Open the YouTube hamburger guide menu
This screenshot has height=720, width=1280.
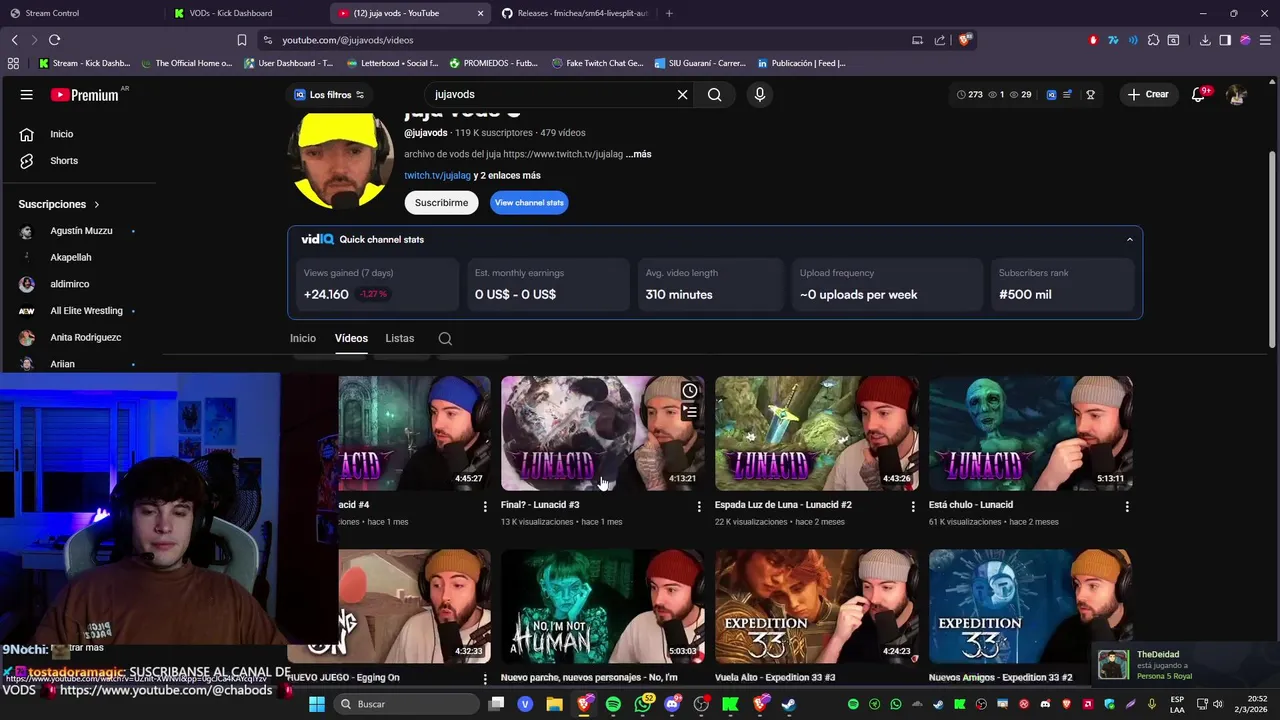27,95
